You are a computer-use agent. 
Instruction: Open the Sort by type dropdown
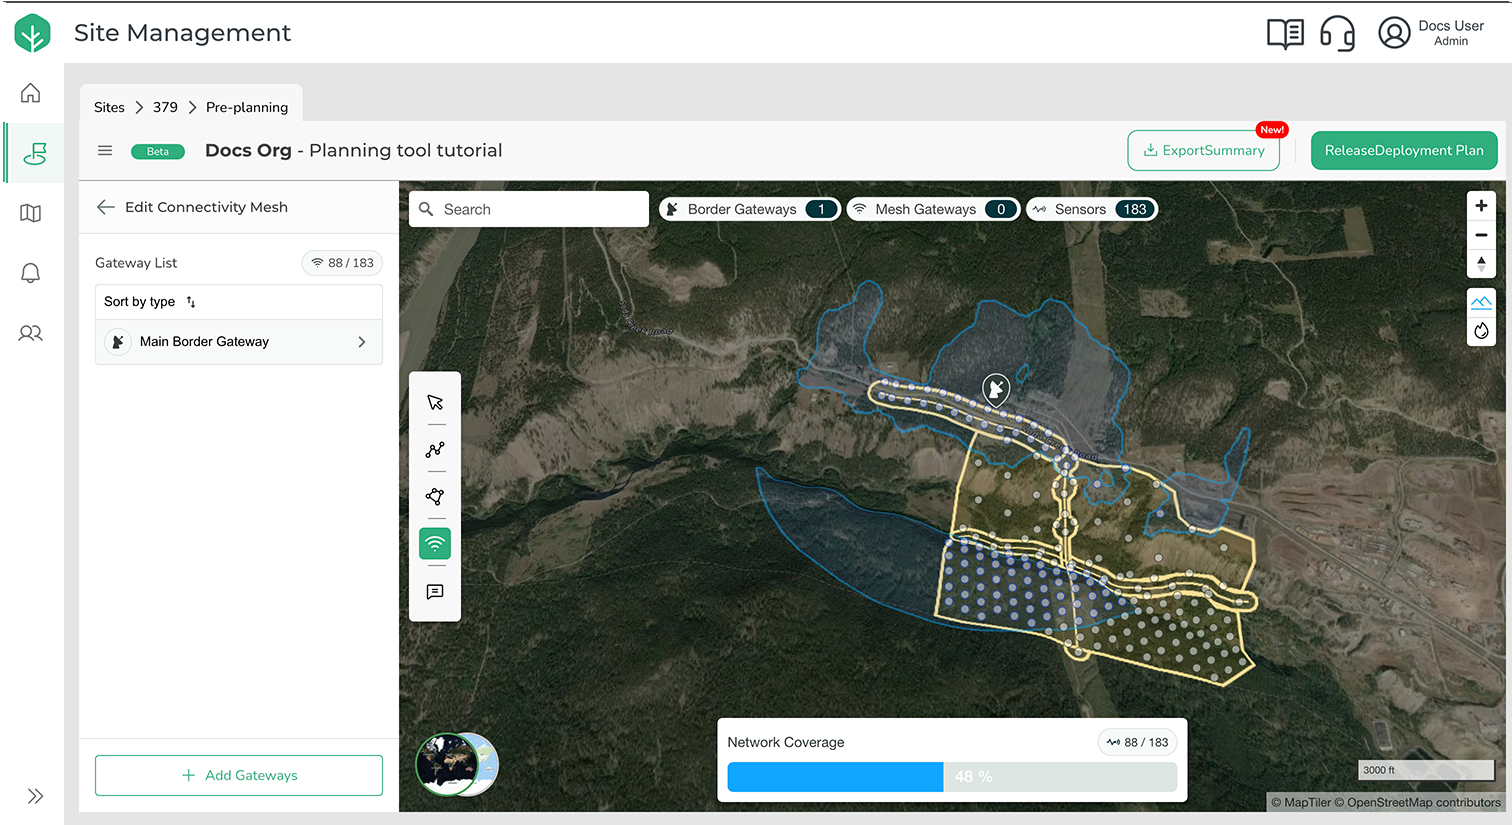[x=150, y=302]
